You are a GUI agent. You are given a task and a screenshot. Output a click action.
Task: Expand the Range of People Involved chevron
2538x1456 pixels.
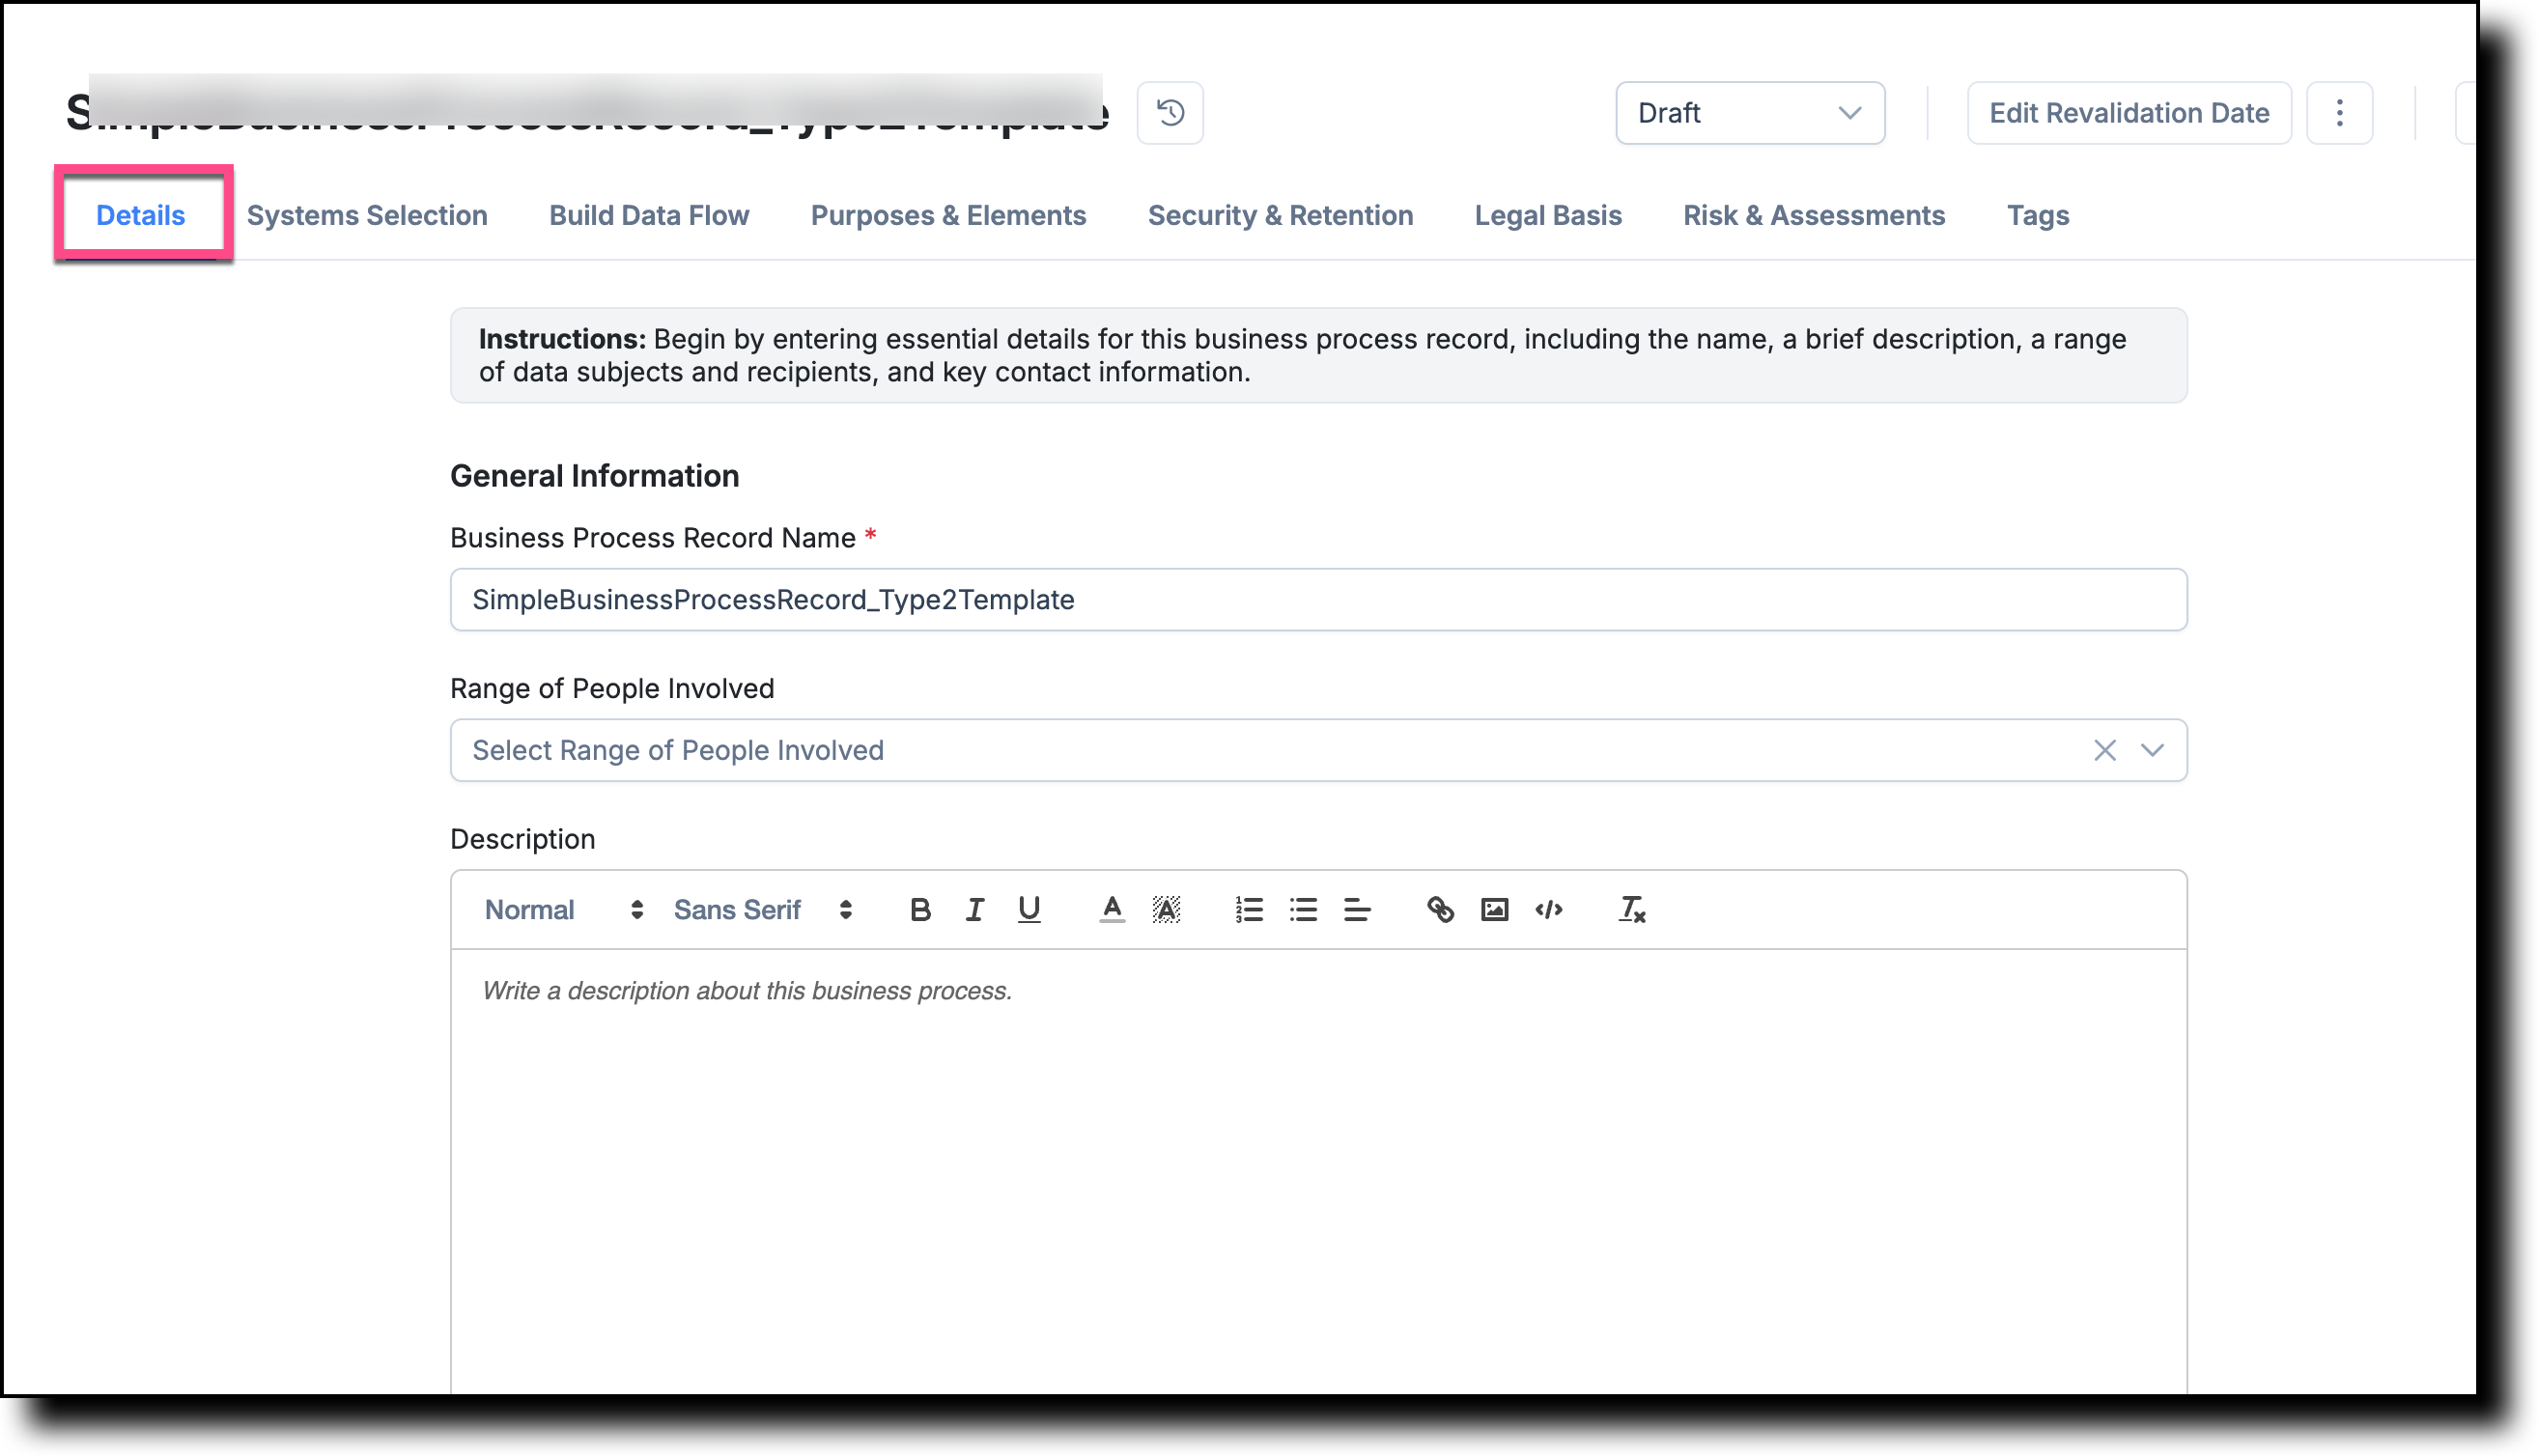(x=2152, y=751)
